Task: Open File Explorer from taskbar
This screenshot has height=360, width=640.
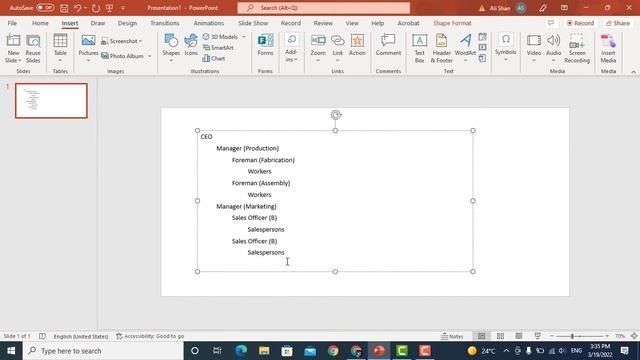Action: (264, 351)
